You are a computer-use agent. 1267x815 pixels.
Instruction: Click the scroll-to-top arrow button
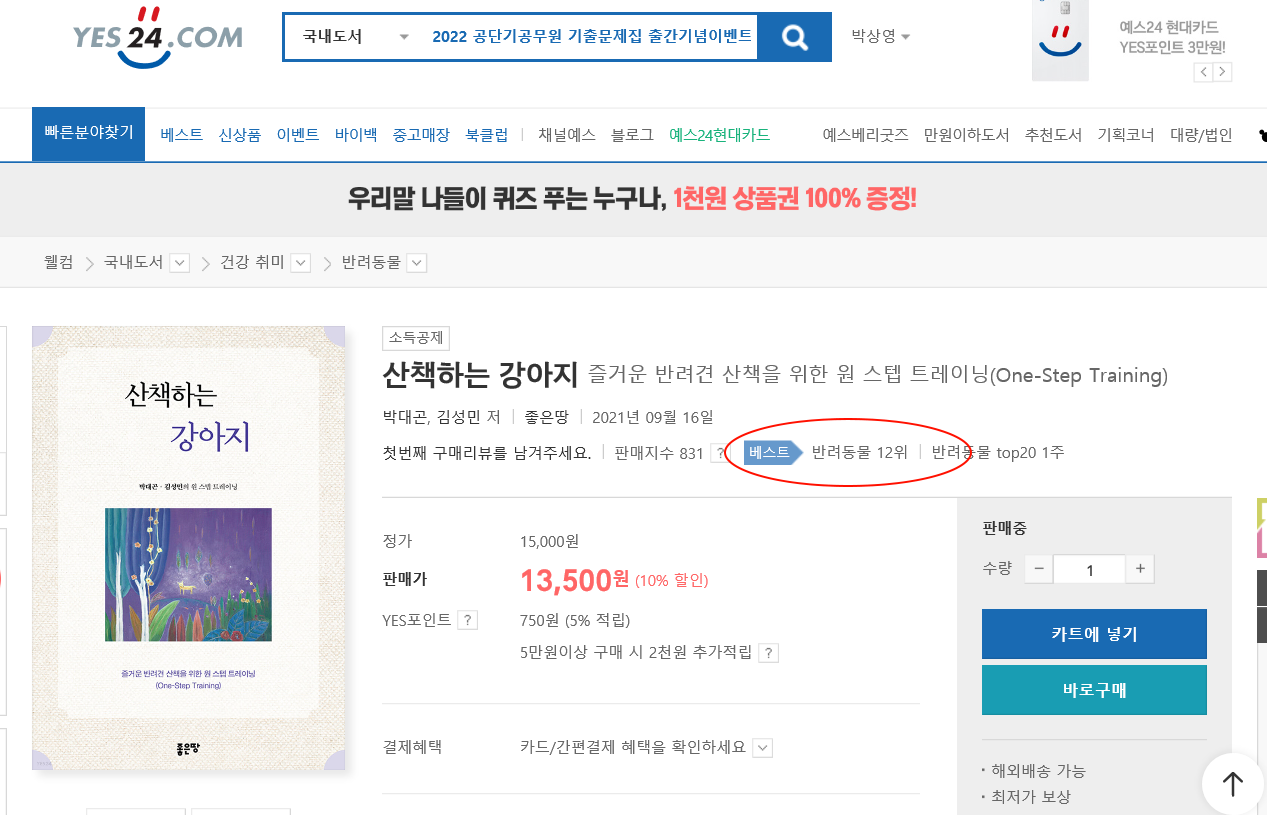click(1233, 784)
